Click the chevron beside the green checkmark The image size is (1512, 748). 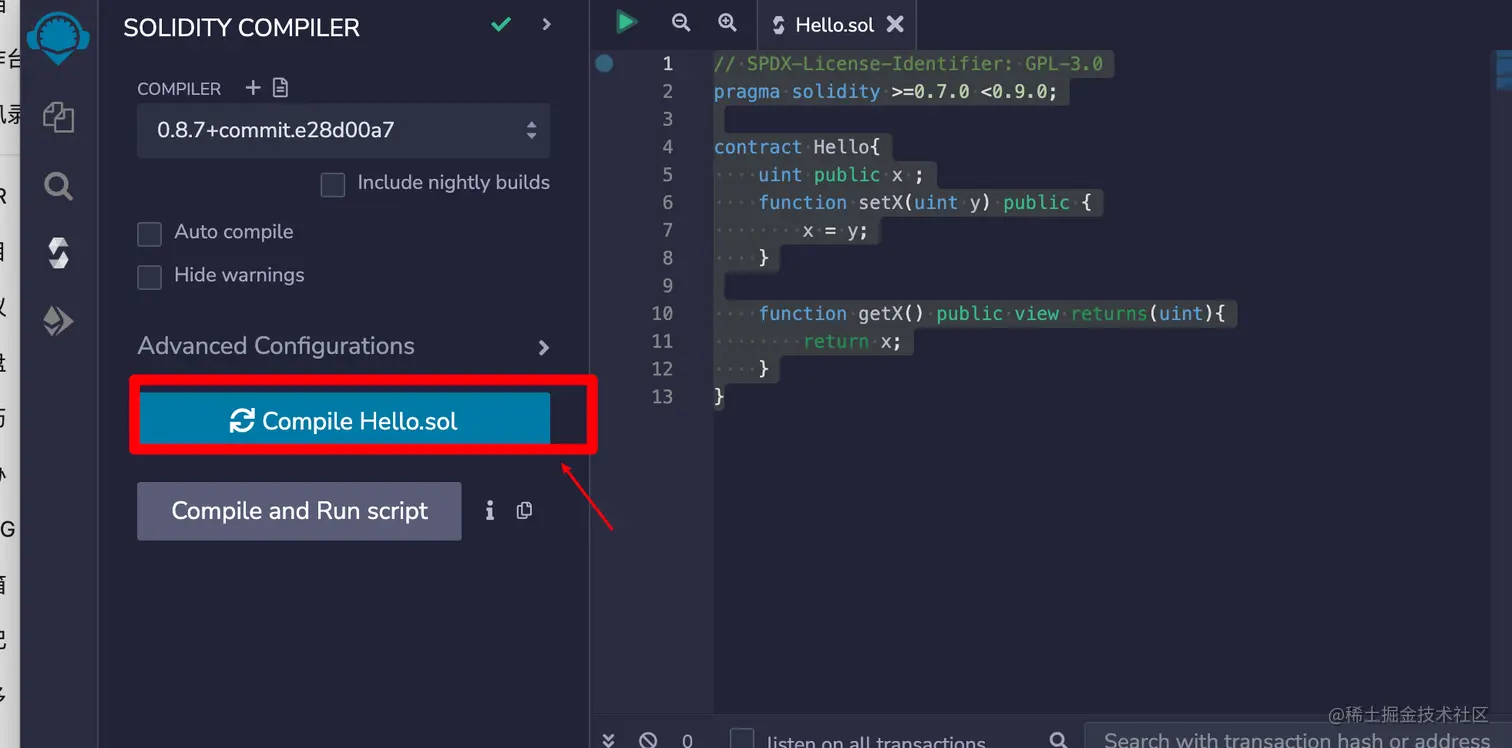[546, 24]
